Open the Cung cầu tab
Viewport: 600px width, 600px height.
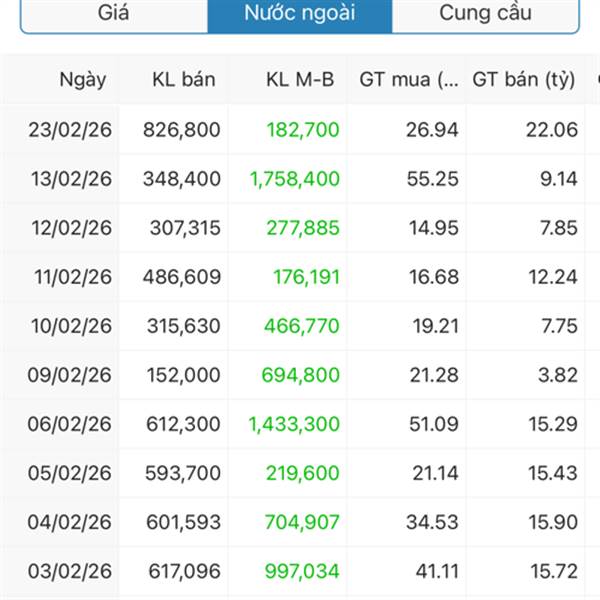(485, 14)
